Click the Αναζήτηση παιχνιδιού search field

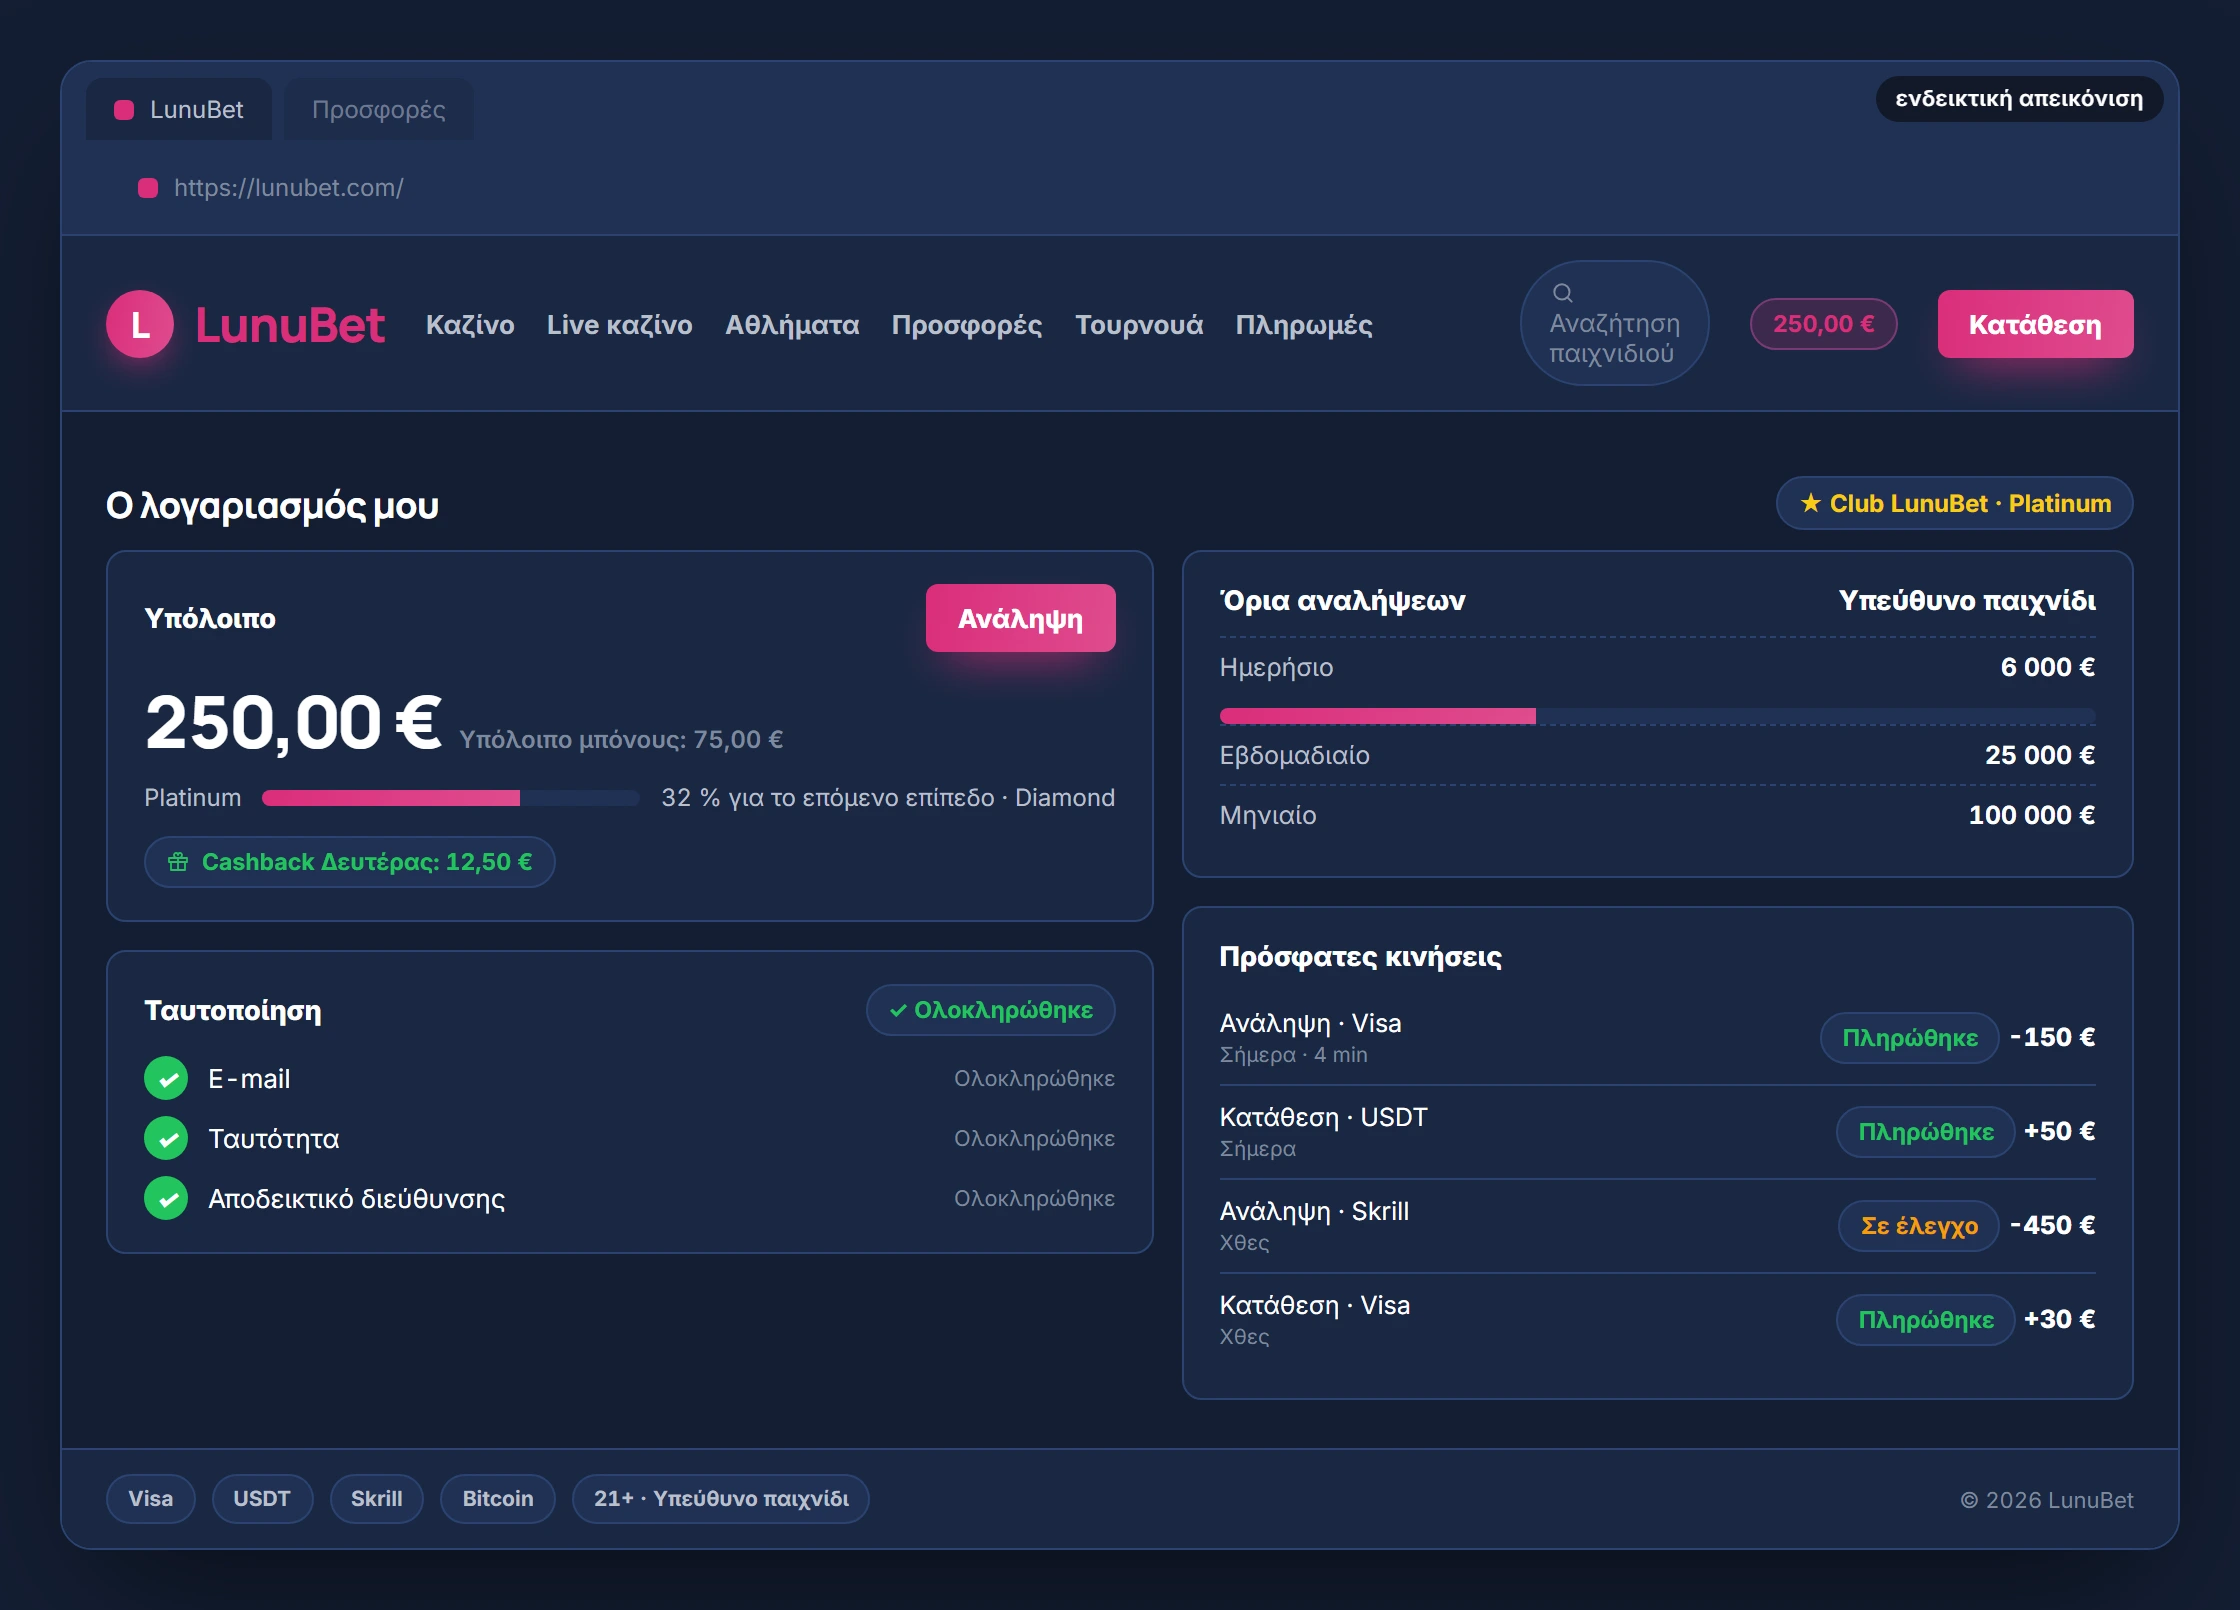click(1614, 323)
